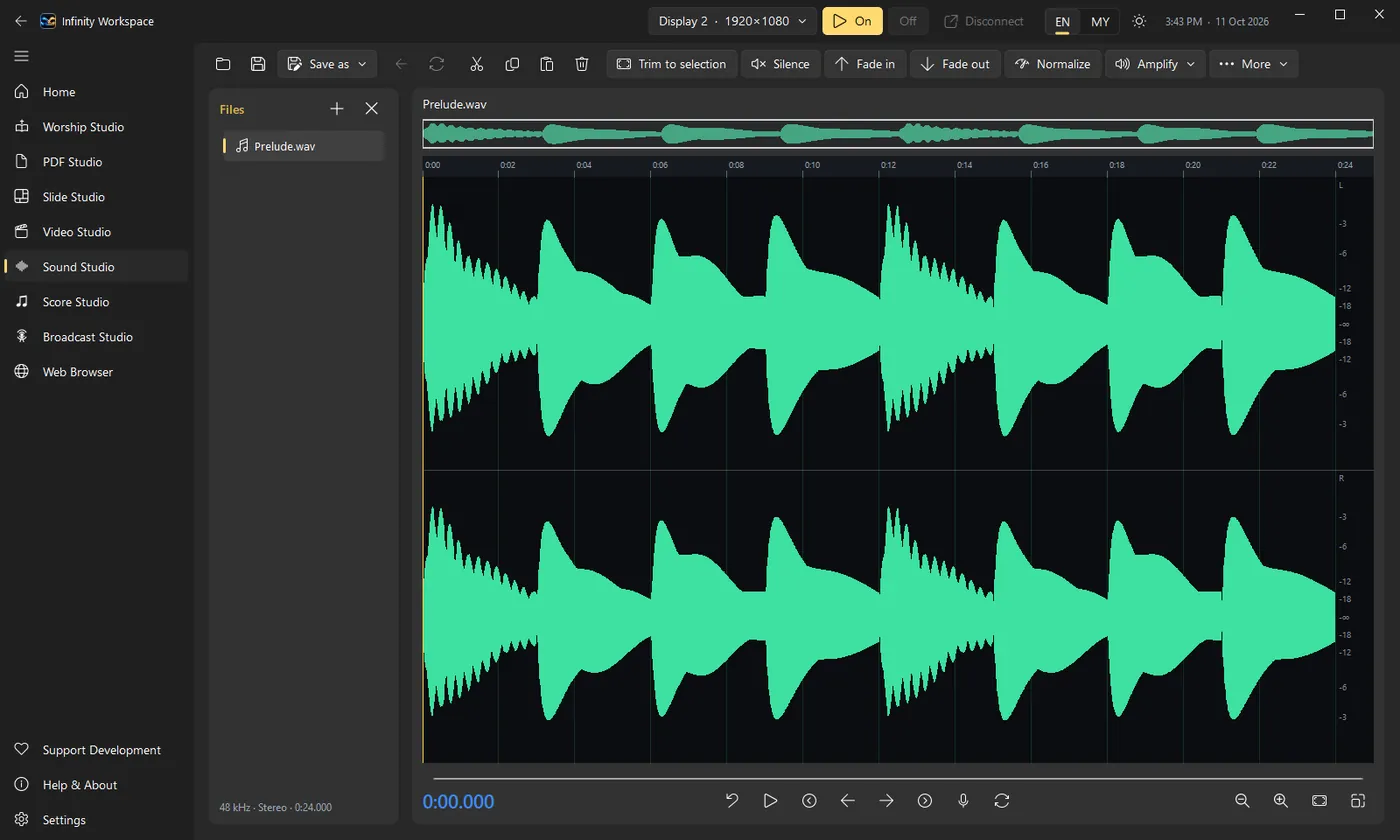Collapse the sidebar with the hamburger menu
Screen dimensions: 1400x840
(x=21, y=56)
